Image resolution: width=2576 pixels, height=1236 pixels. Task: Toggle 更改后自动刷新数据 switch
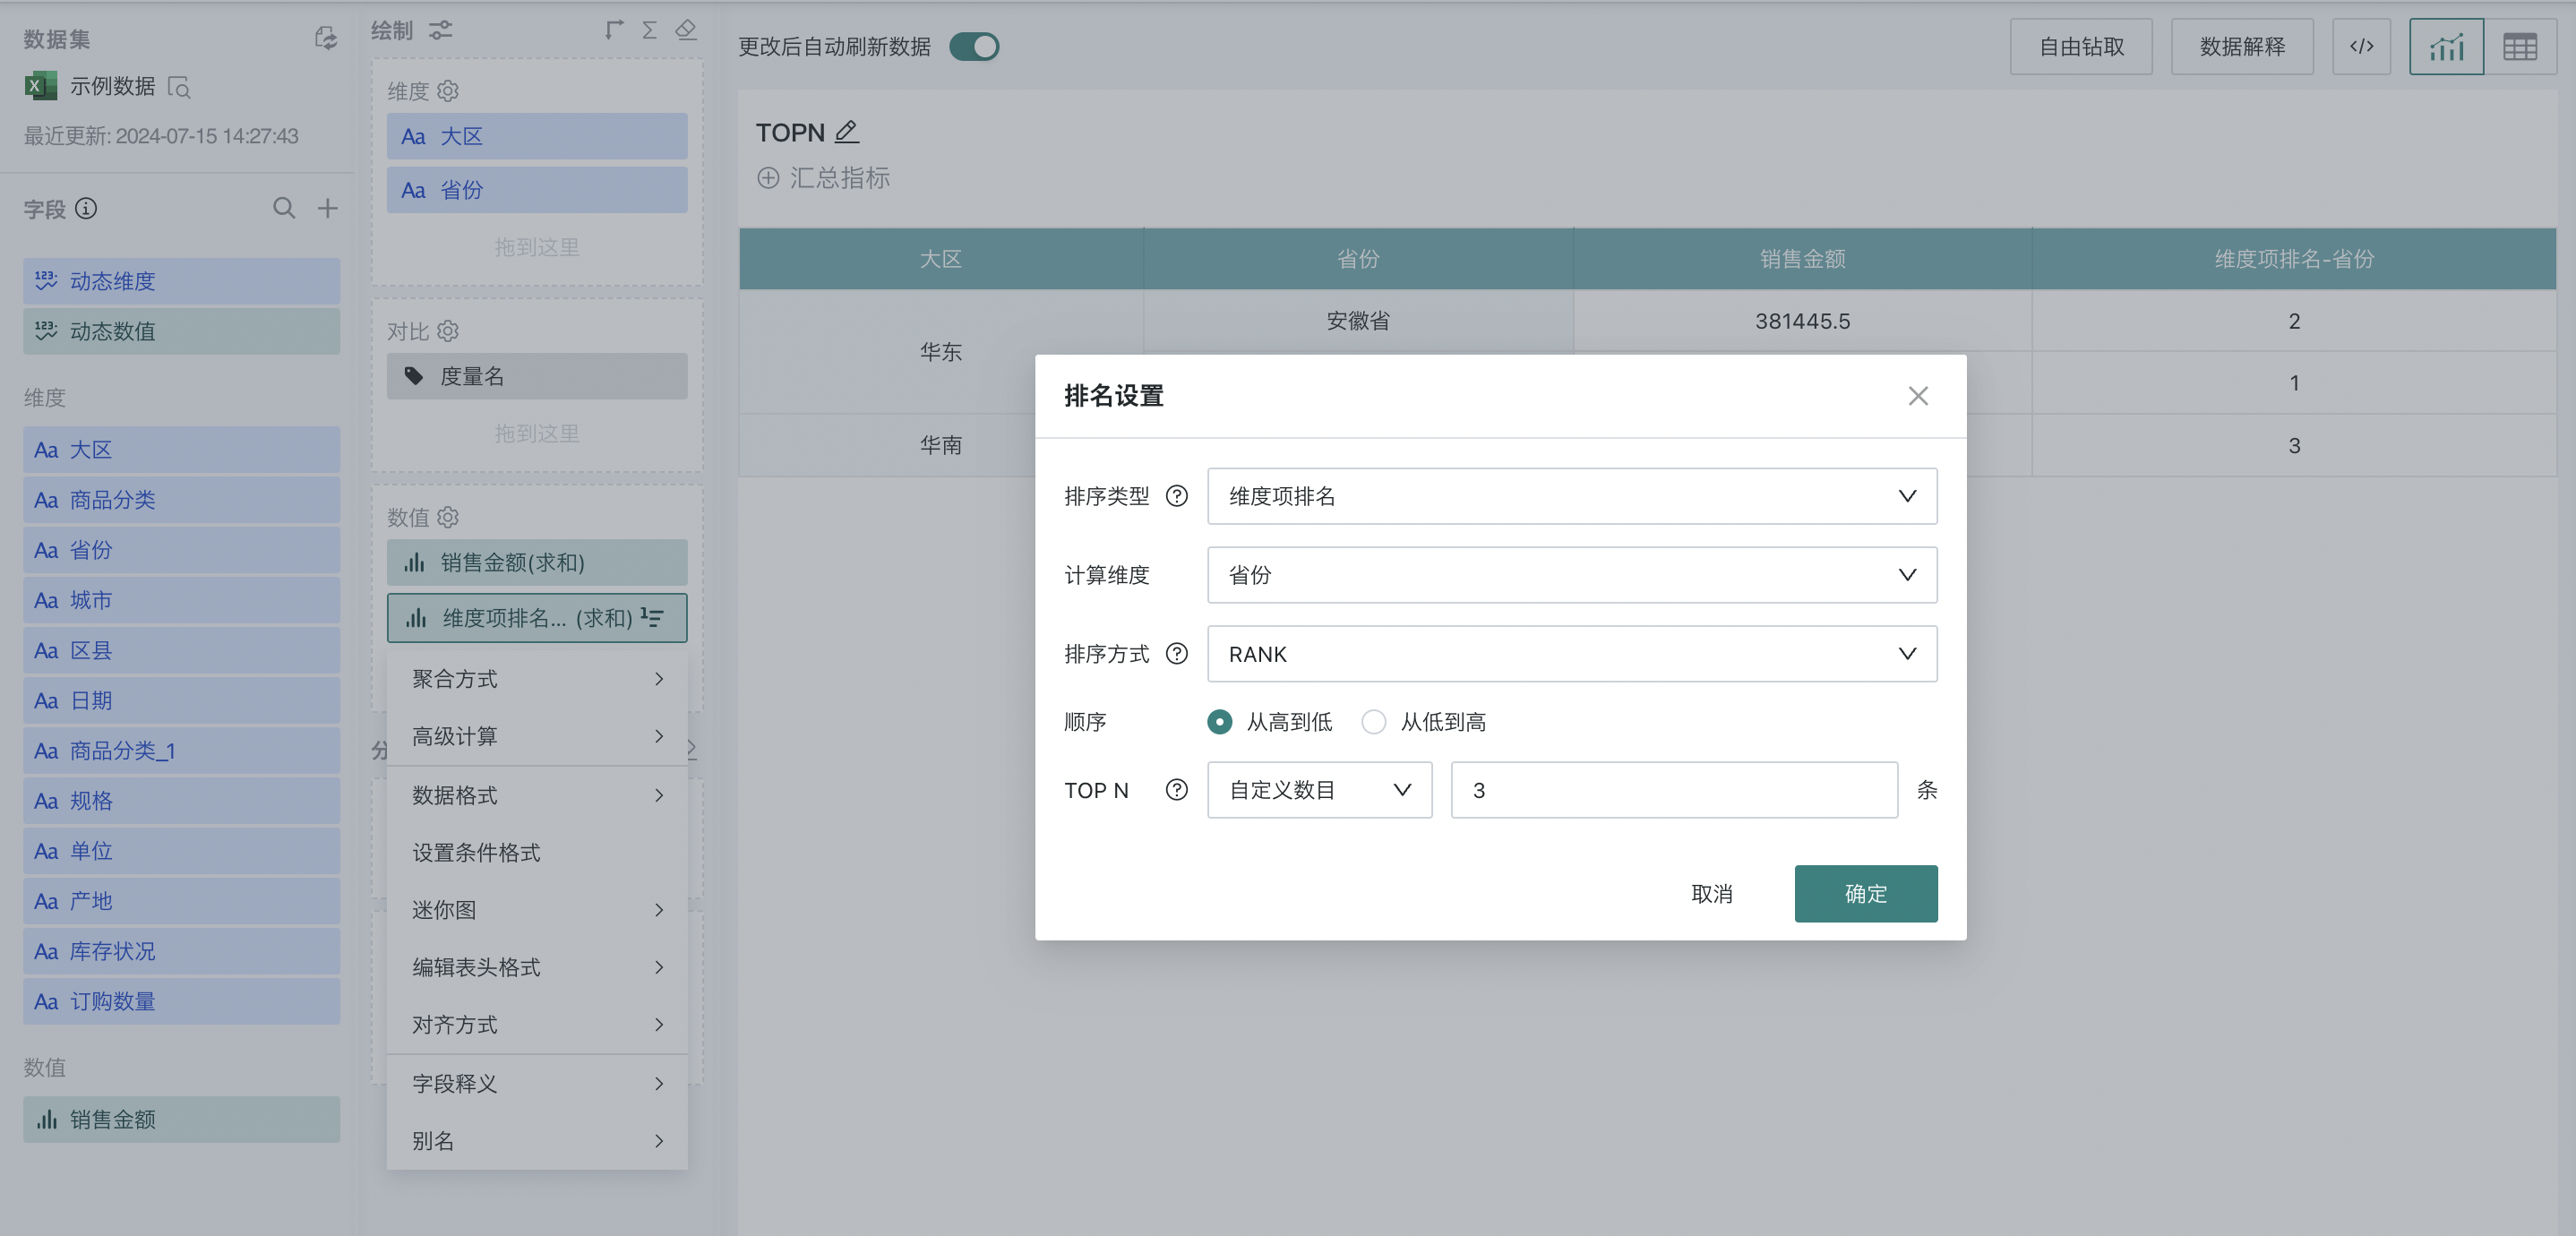tap(974, 46)
